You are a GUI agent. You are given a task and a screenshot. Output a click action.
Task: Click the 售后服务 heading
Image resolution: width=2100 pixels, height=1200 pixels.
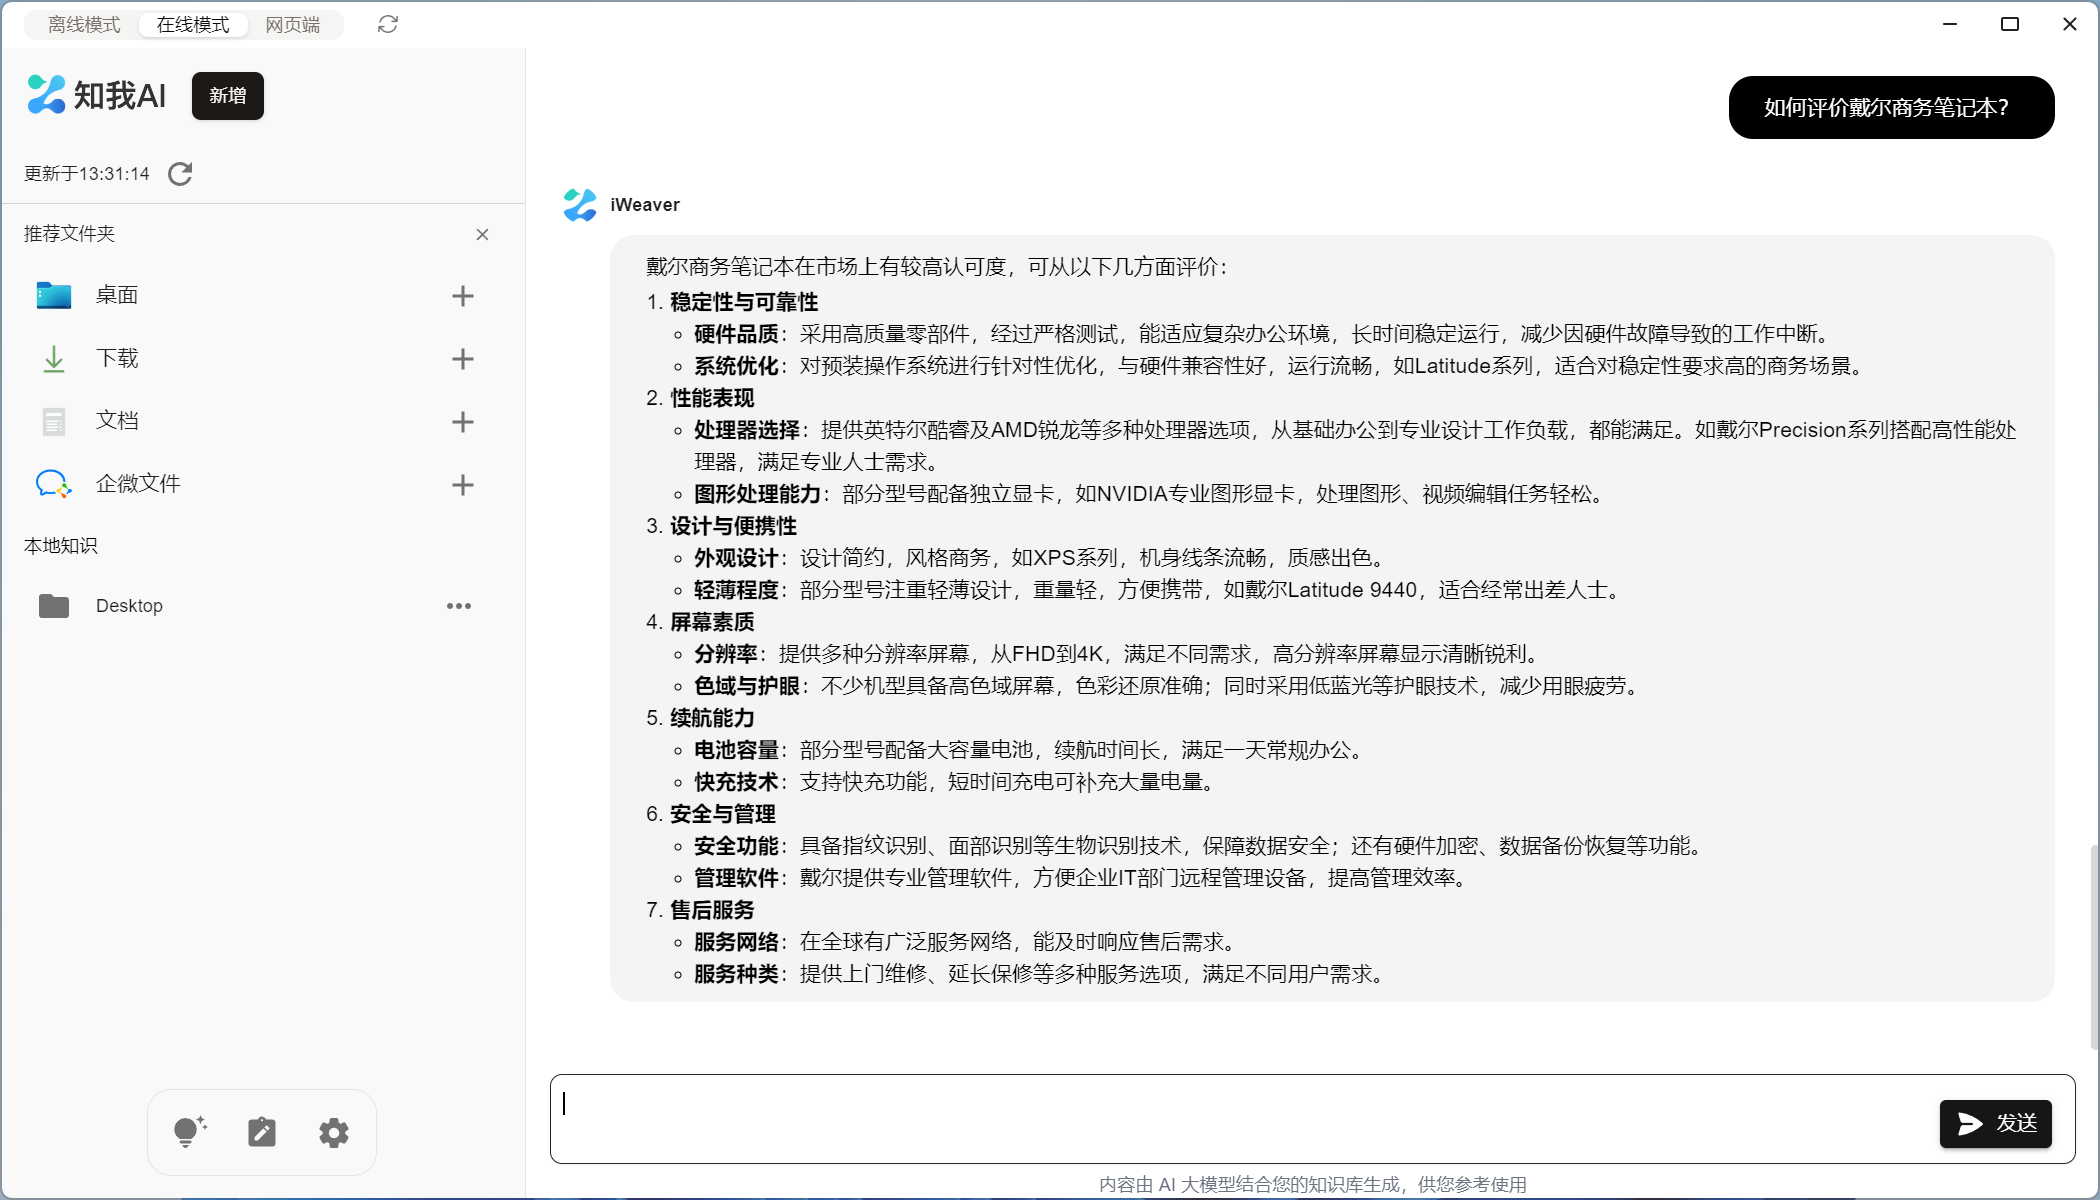click(712, 910)
